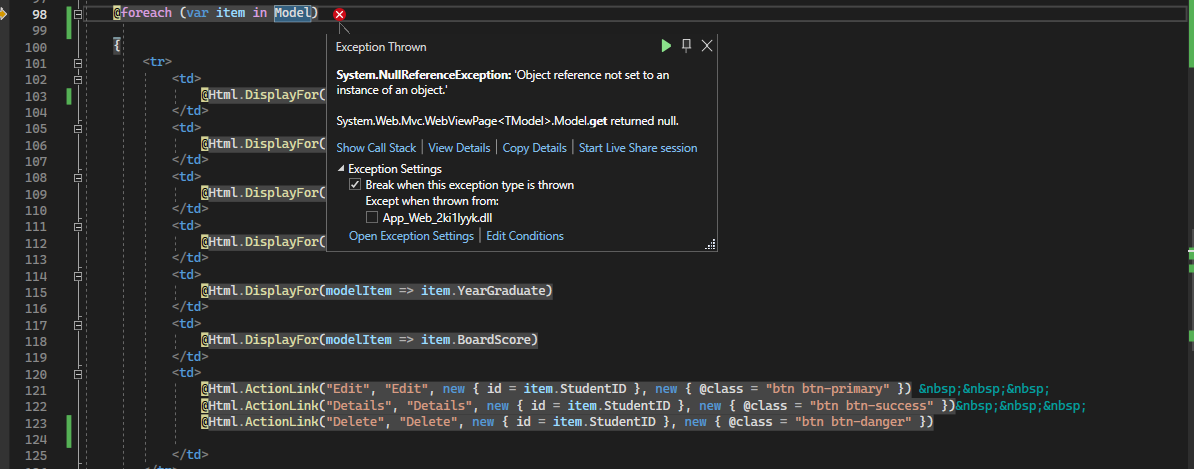
Task: Collapse the td element at line 102
Action: (78, 79)
